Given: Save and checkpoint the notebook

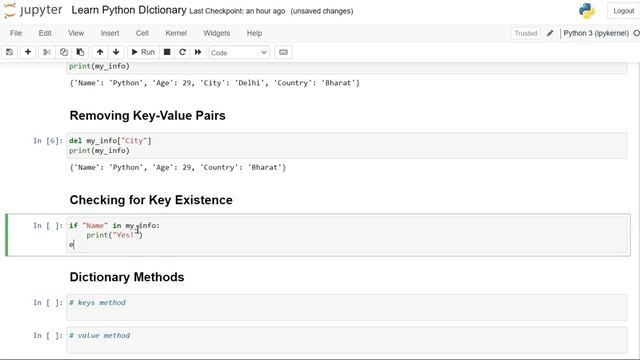Looking at the screenshot, I should (x=9, y=52).
